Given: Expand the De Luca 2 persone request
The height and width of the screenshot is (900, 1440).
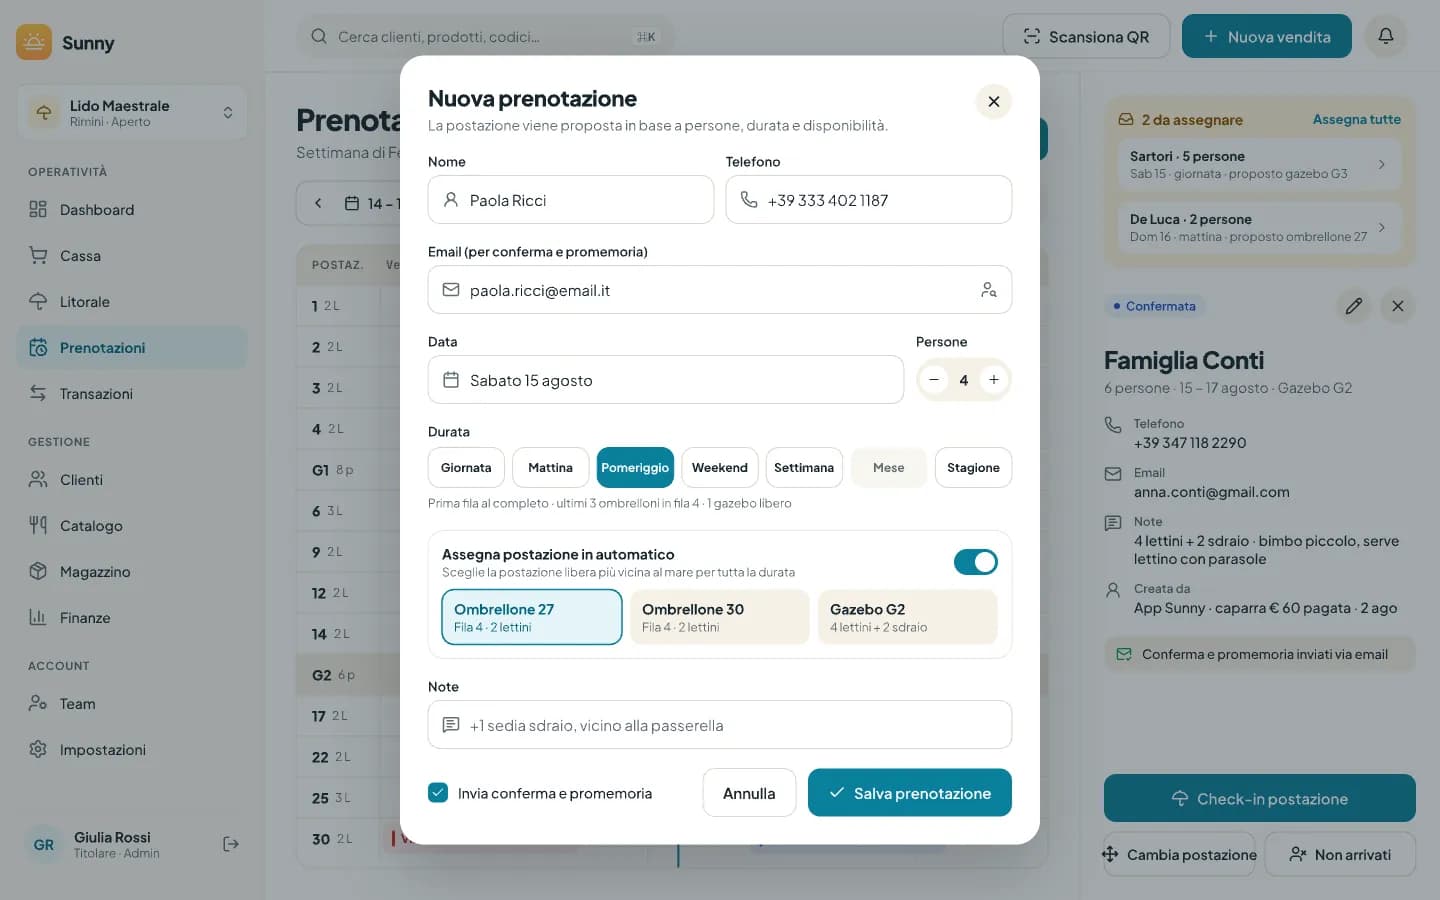Looking at the screenshot, I should tap(1260, 227).
